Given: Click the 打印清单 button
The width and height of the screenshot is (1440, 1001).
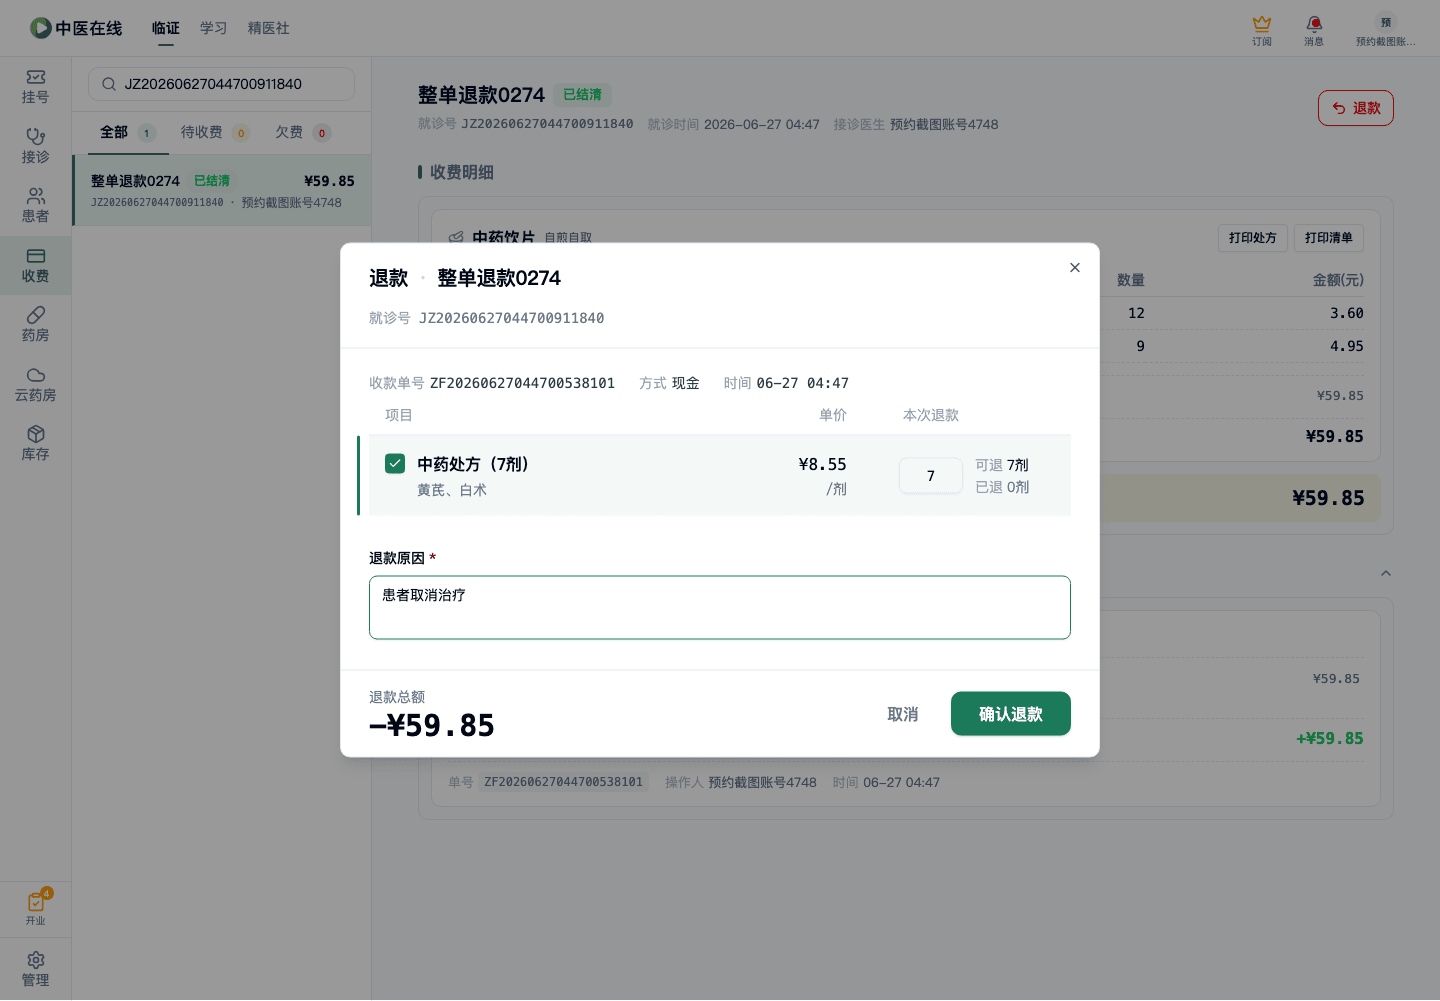Looking at the screenshot, I should pos(1328,238).
